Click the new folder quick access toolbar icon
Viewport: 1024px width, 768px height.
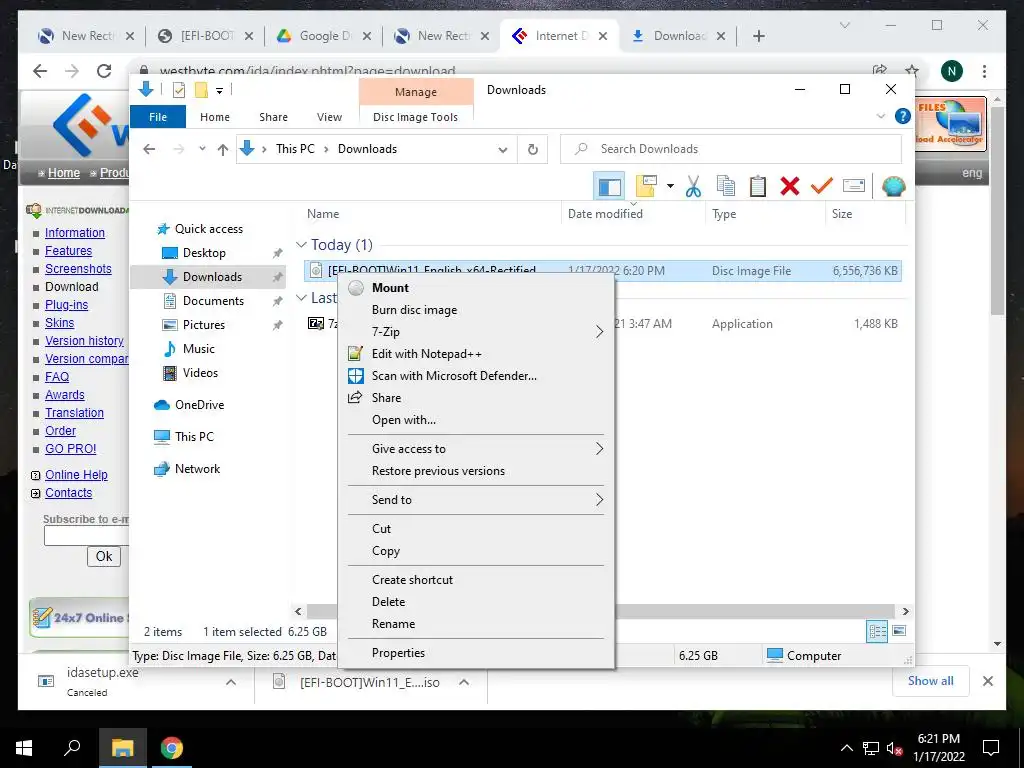[x=201, y=90]
